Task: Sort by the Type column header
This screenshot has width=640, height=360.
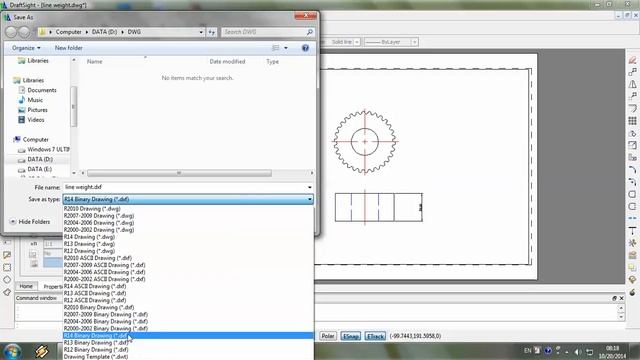Action: click(272, 62)
